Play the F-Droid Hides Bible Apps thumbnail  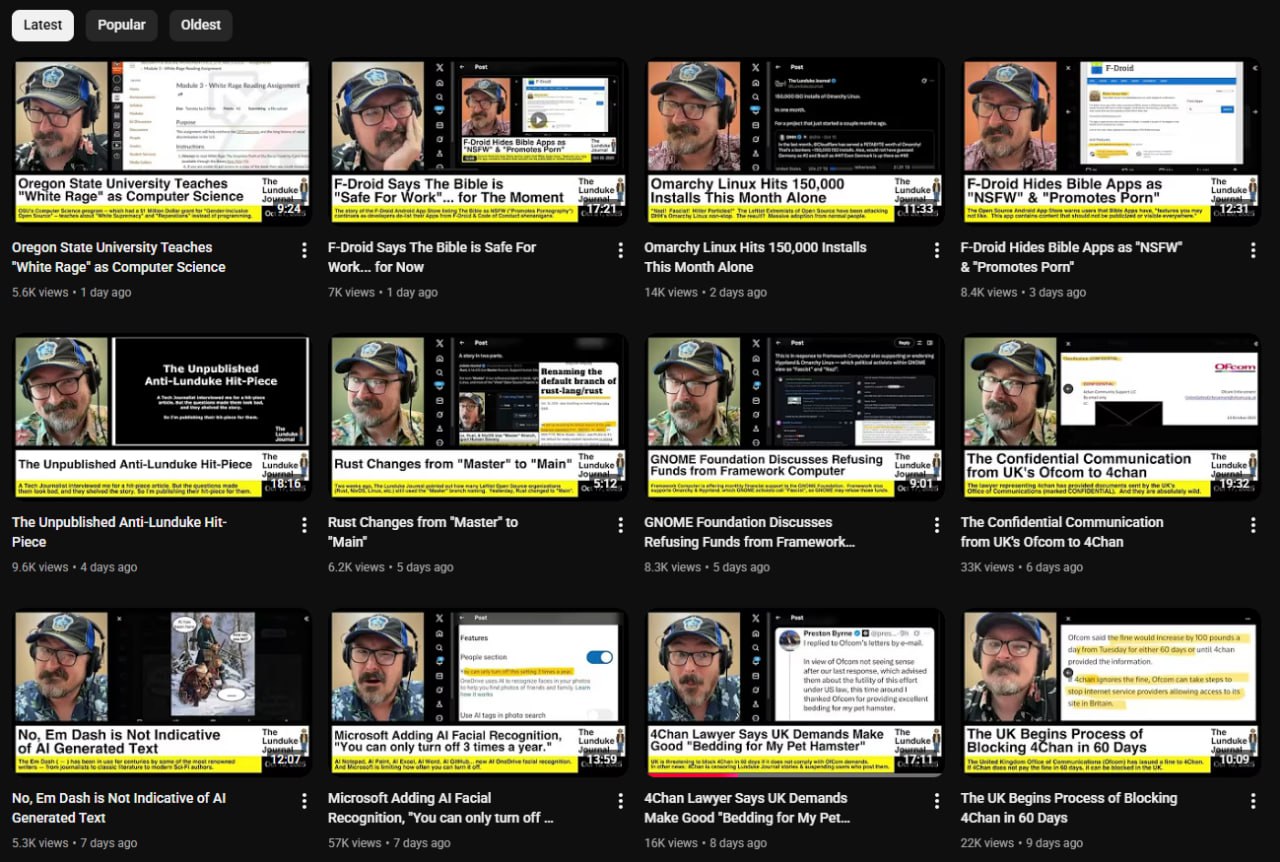1111,142
